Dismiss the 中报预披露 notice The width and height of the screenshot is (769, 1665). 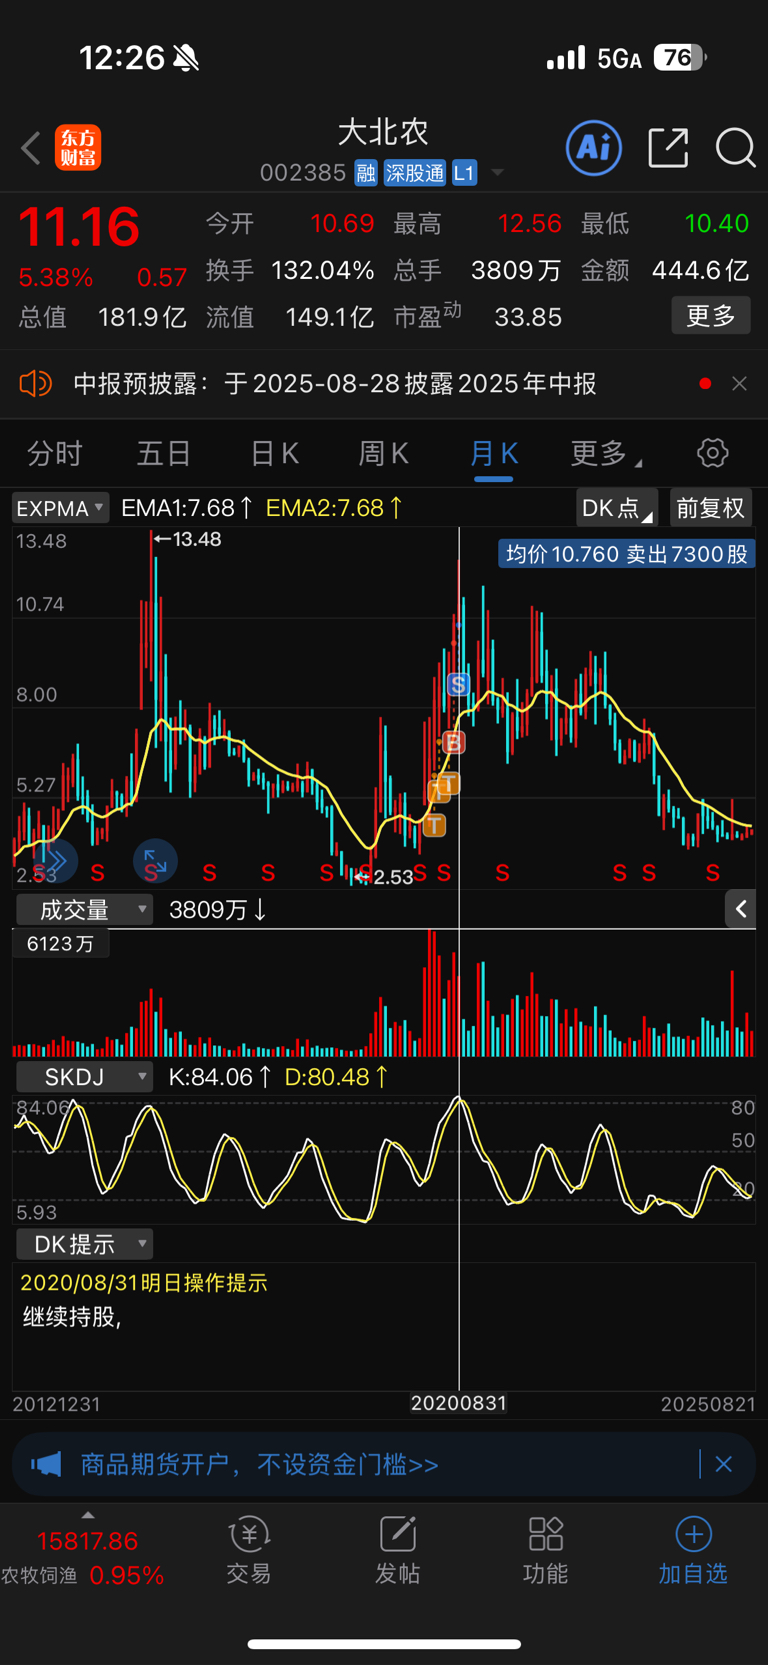739,383
